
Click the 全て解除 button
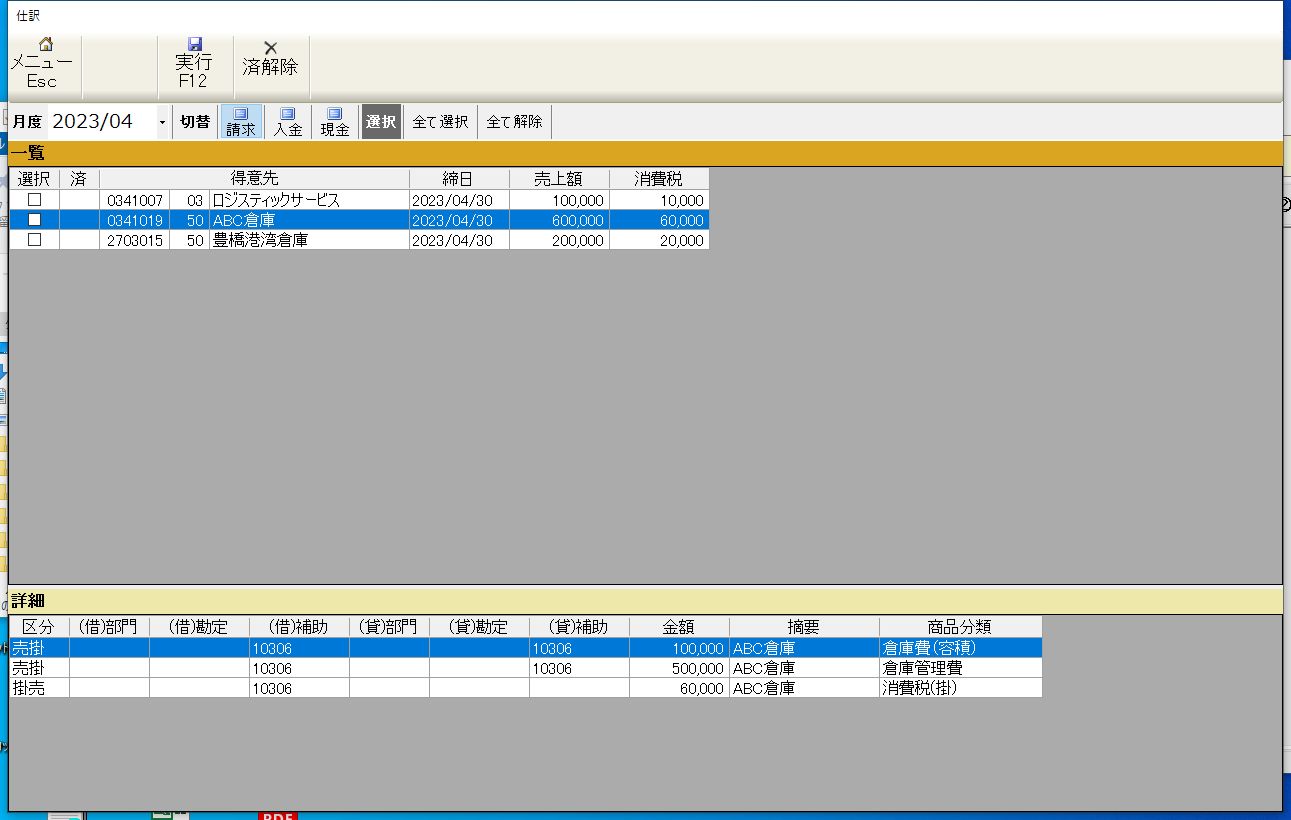click(x=514, y=122)
